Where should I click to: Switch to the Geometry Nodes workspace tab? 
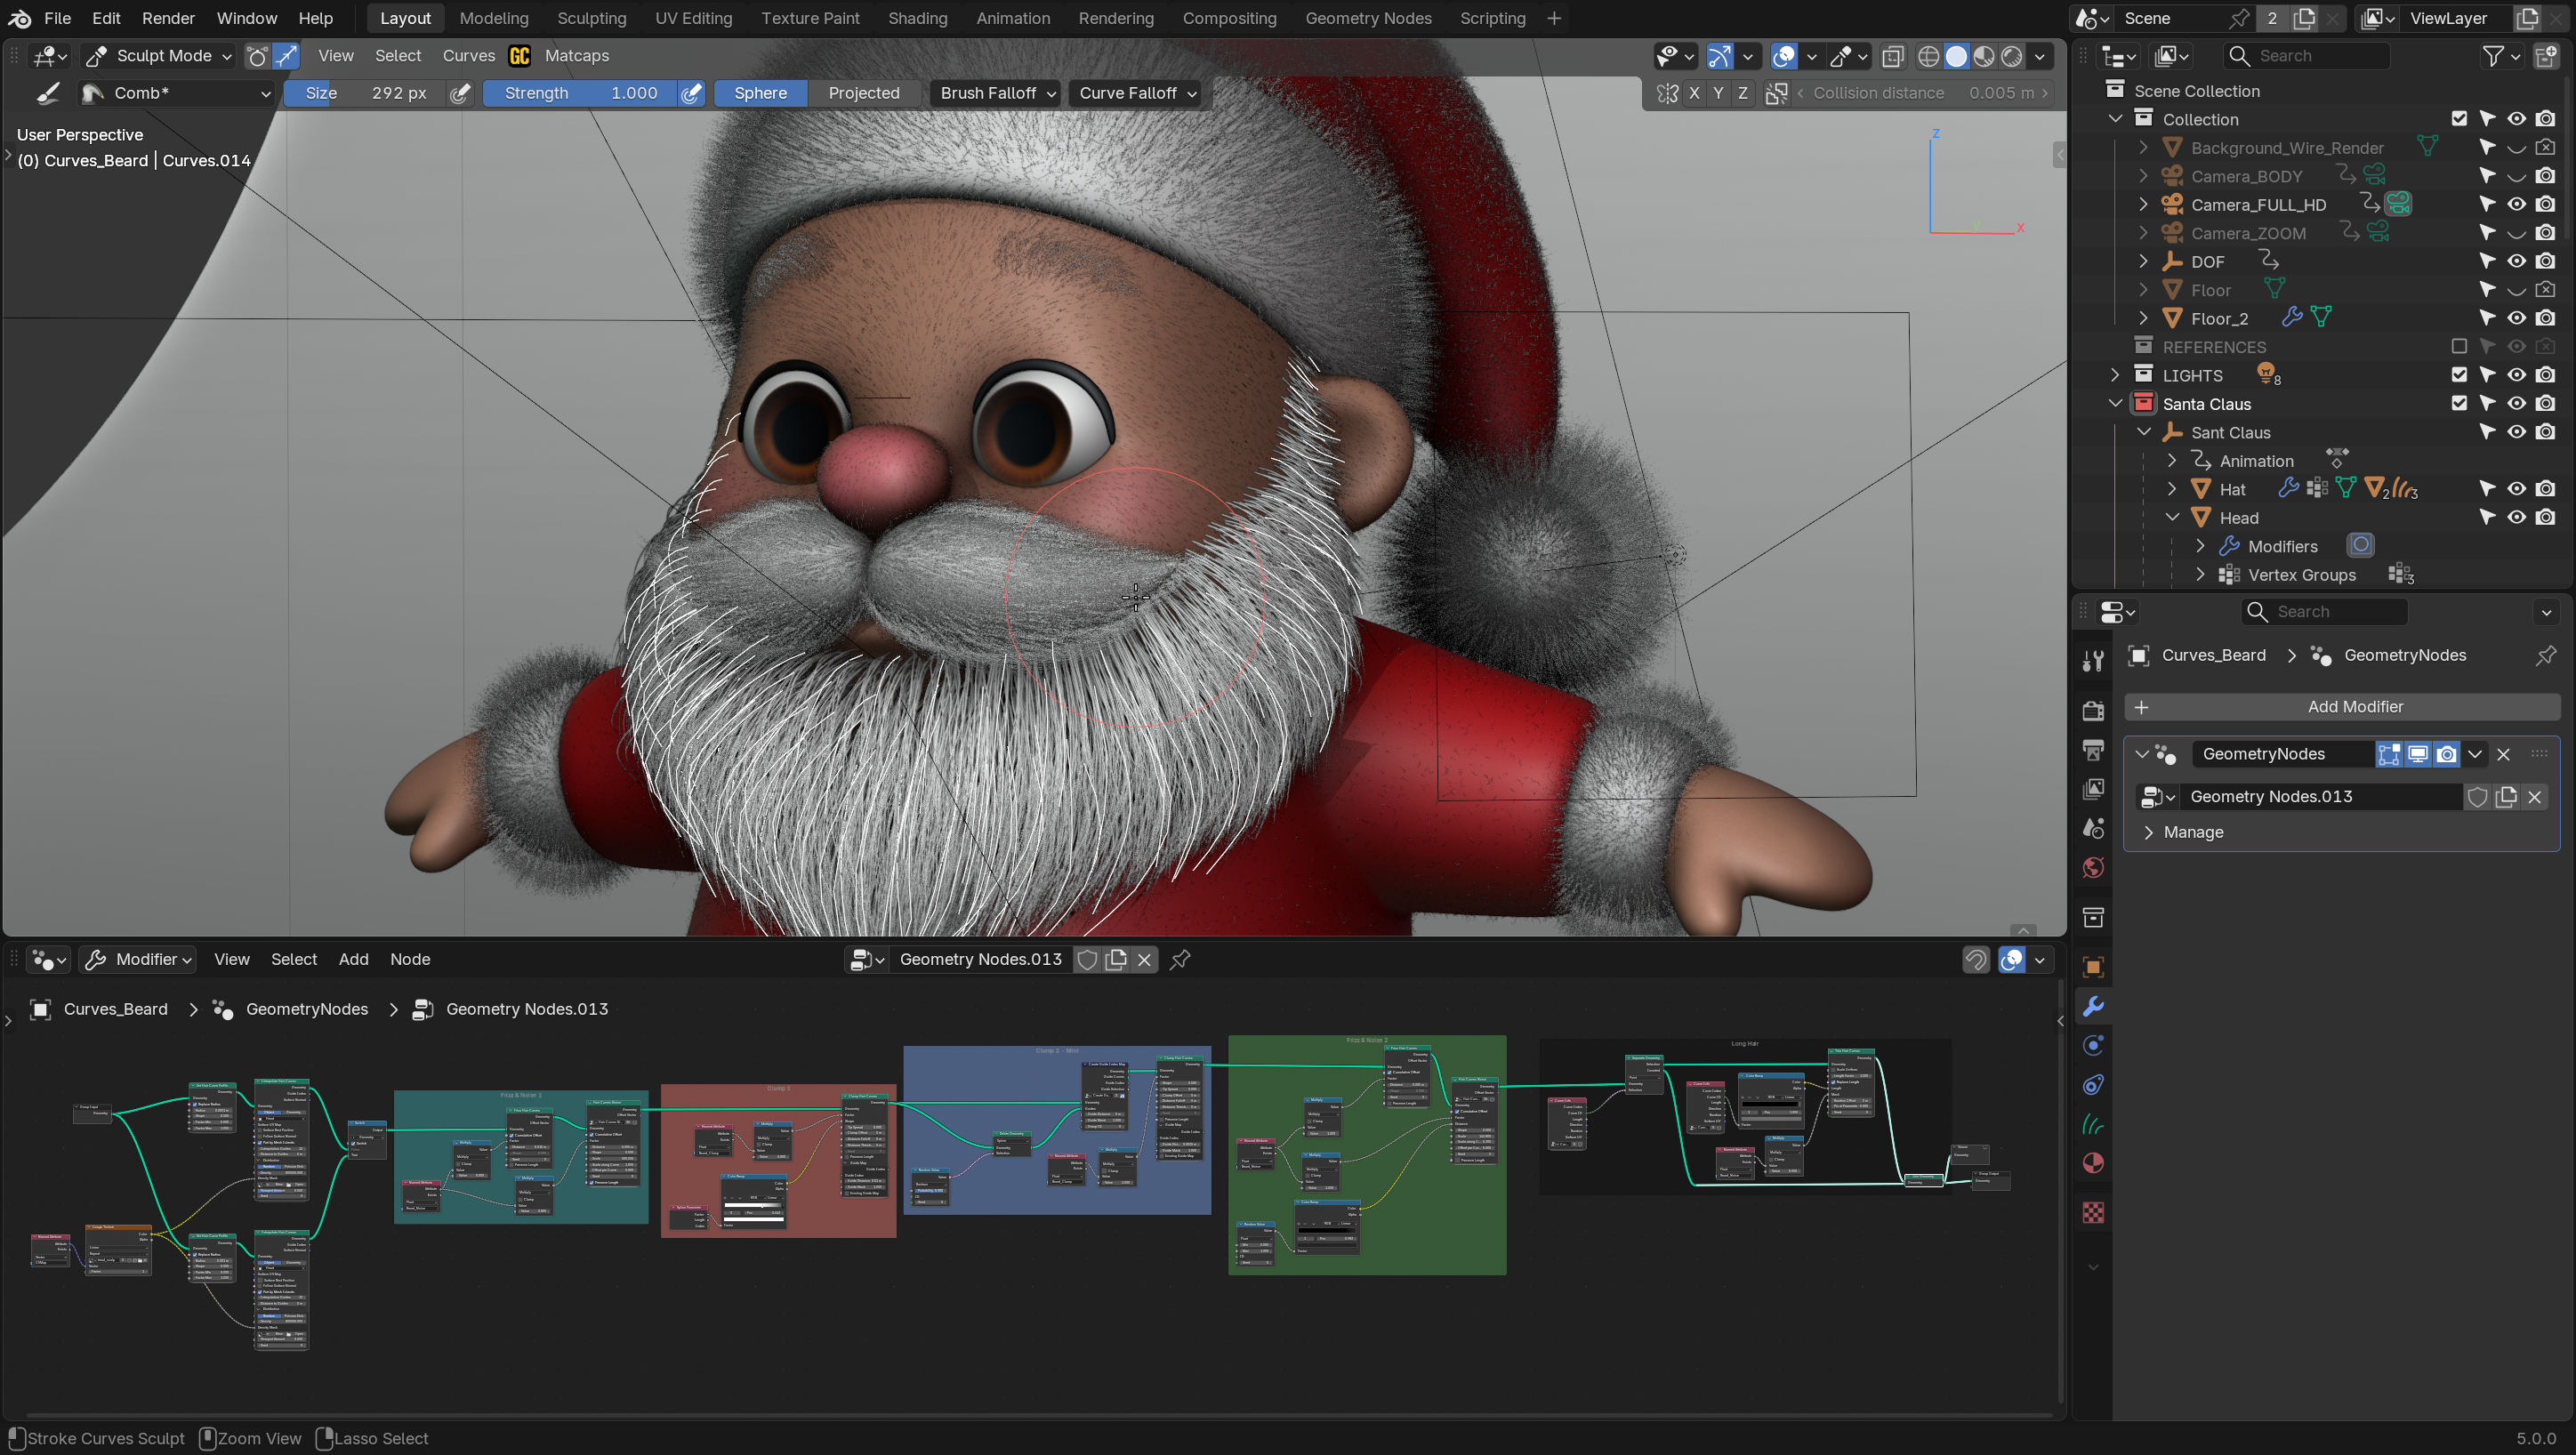point(1367,18)
